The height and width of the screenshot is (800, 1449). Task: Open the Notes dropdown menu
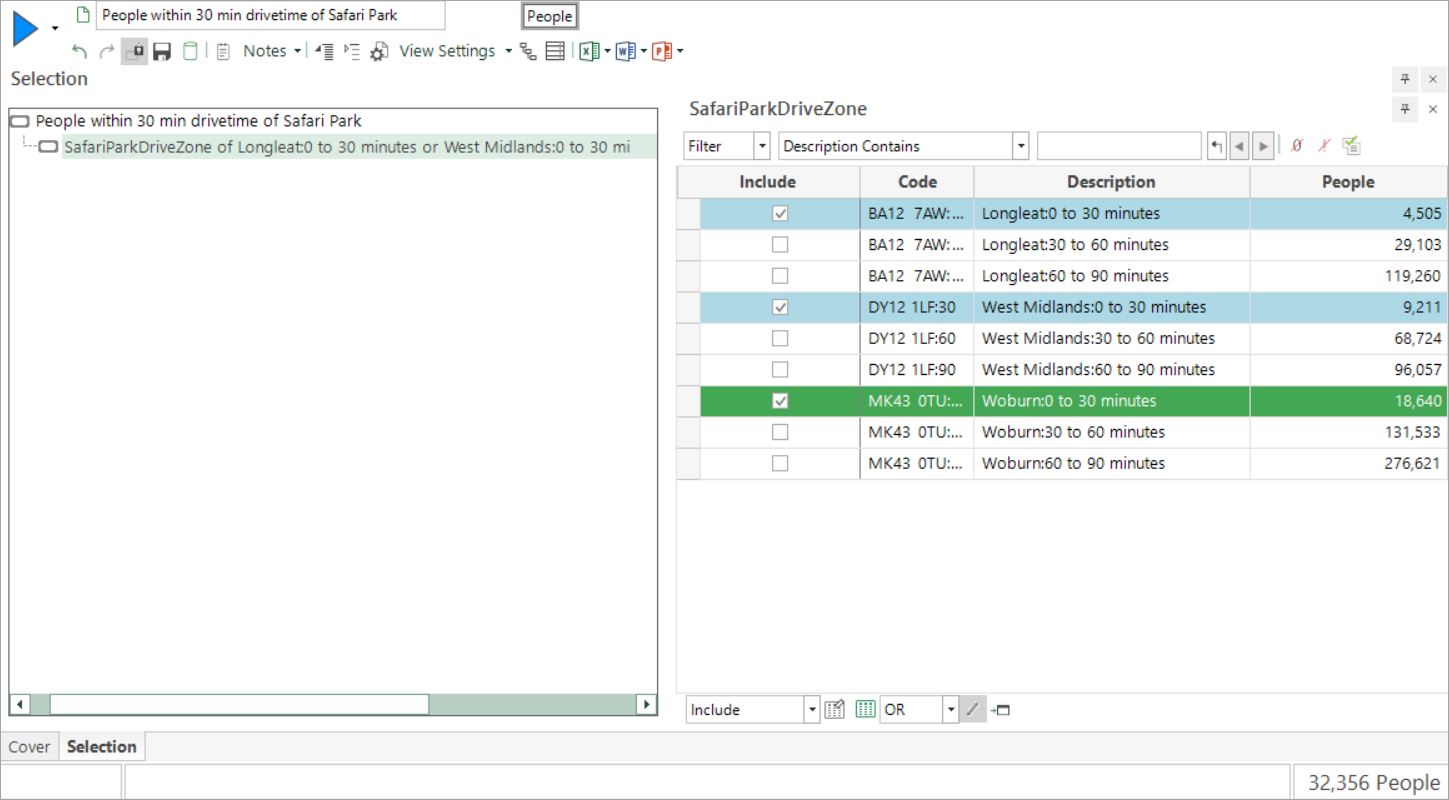[x=298, y=51]
